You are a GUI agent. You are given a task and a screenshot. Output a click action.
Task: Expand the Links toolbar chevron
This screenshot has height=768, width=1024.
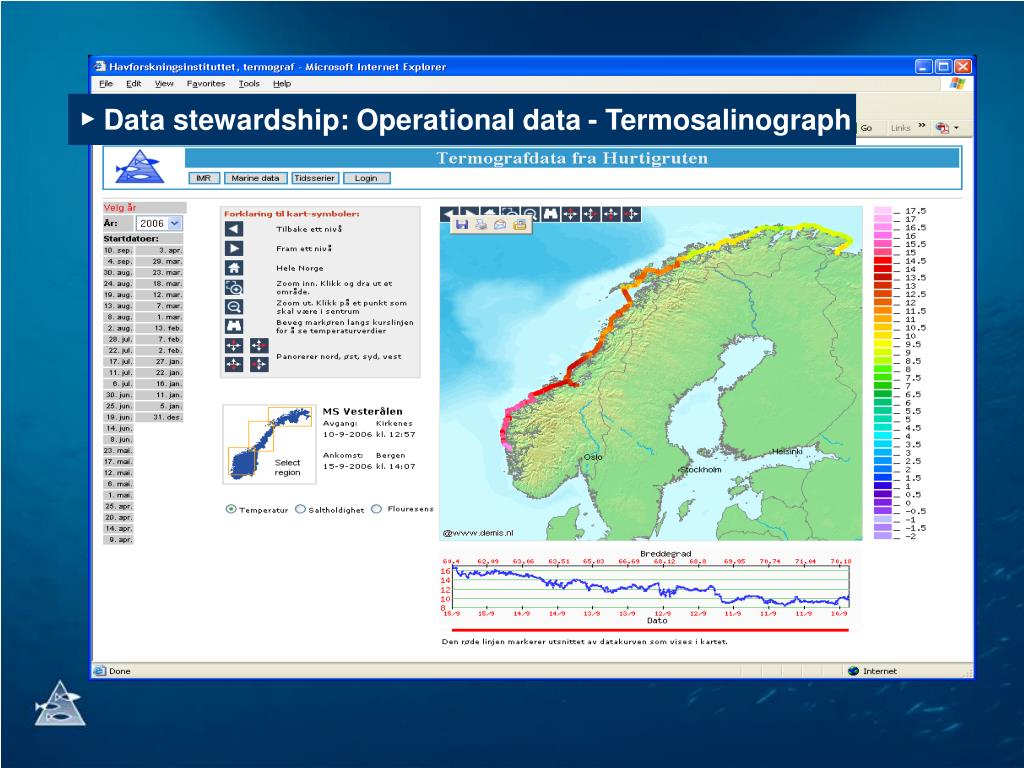click(922, 126)
